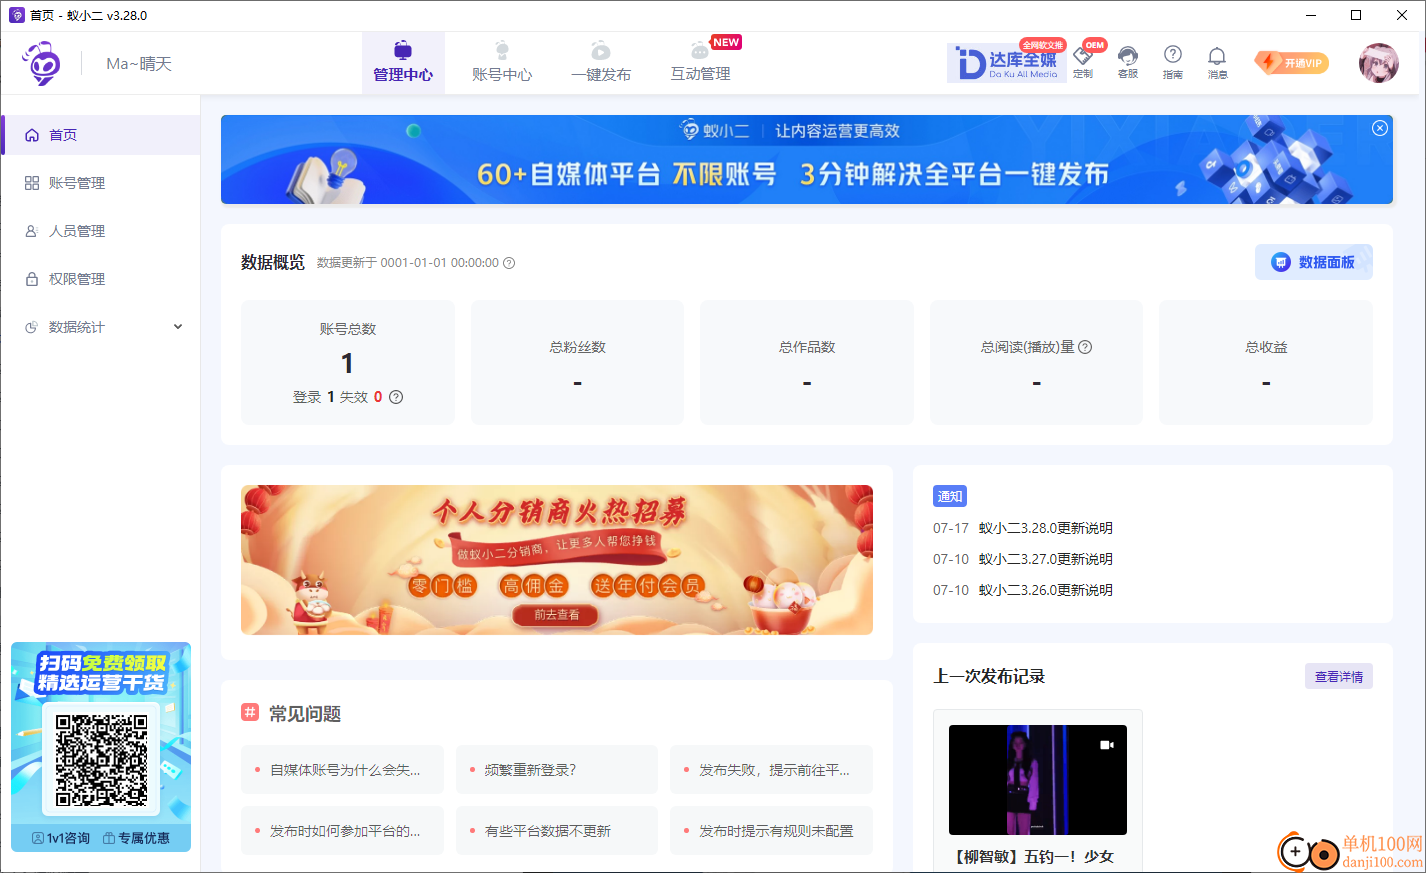1426x873 pixels.
Task: Click the 权限管理 lock icon
Action: pos(32,279)
